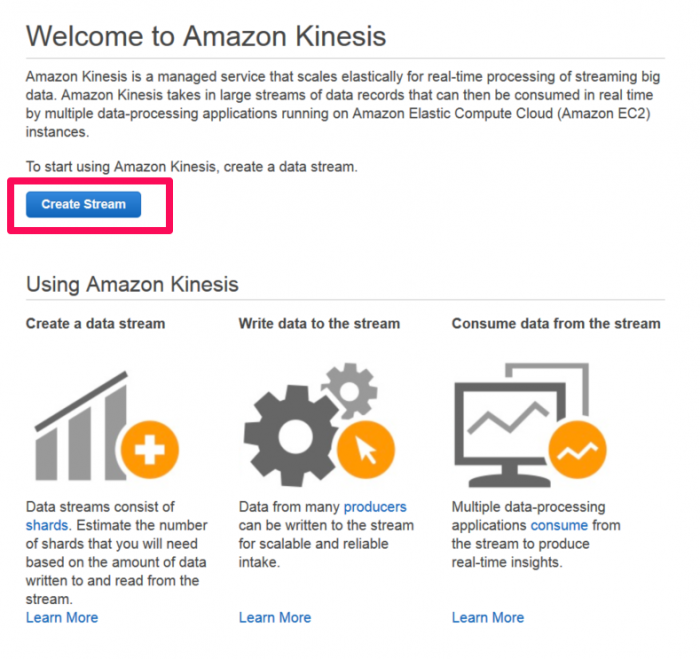Click the Welcome to Amazon Kinesis heading
Viewport: 700px width, 659px height.
(206, 36)
